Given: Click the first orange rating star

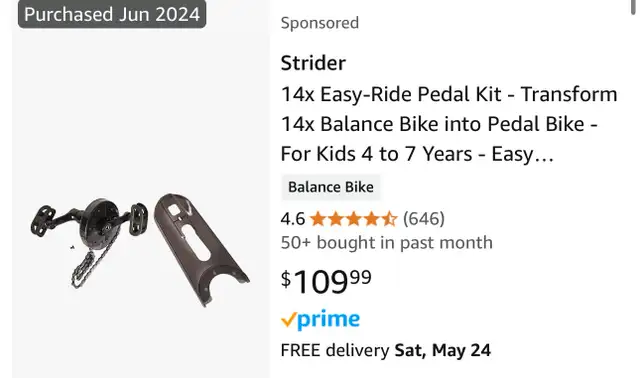Looking at the screenshot, I should point(318,219).
